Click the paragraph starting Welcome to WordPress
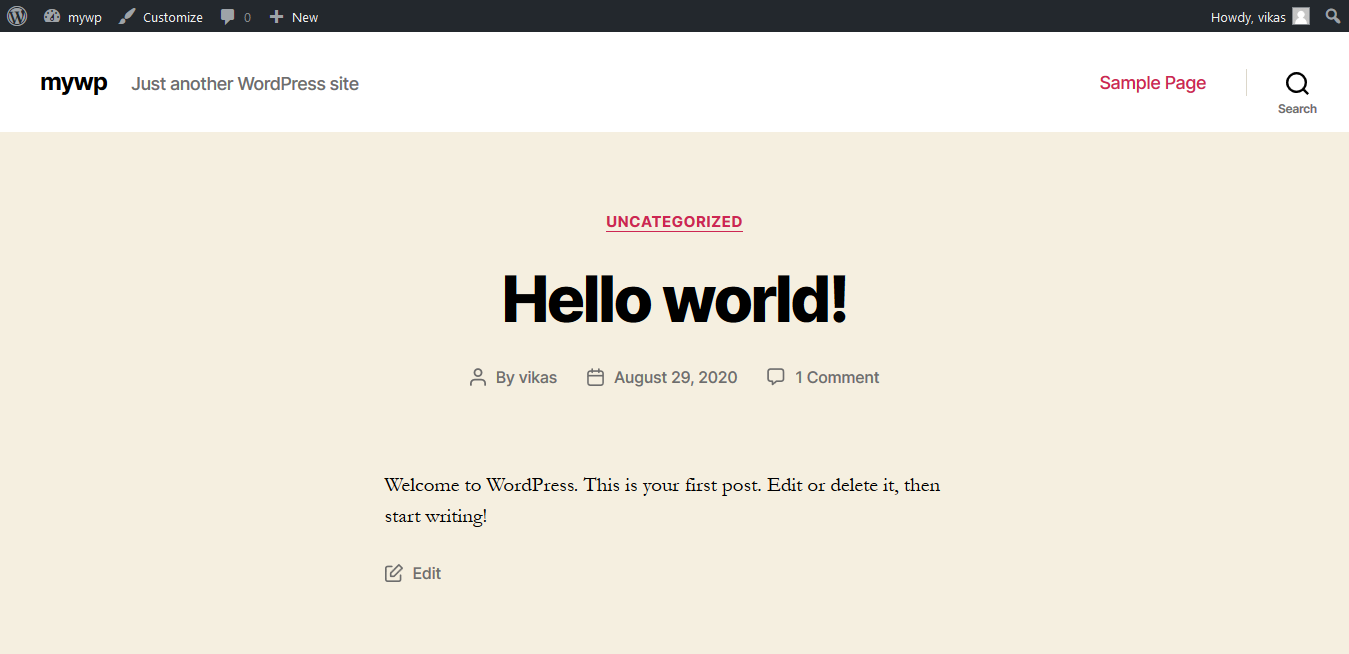Image resolution: width=1349 pixels, height=654 pixels. (x=662, y=501)
